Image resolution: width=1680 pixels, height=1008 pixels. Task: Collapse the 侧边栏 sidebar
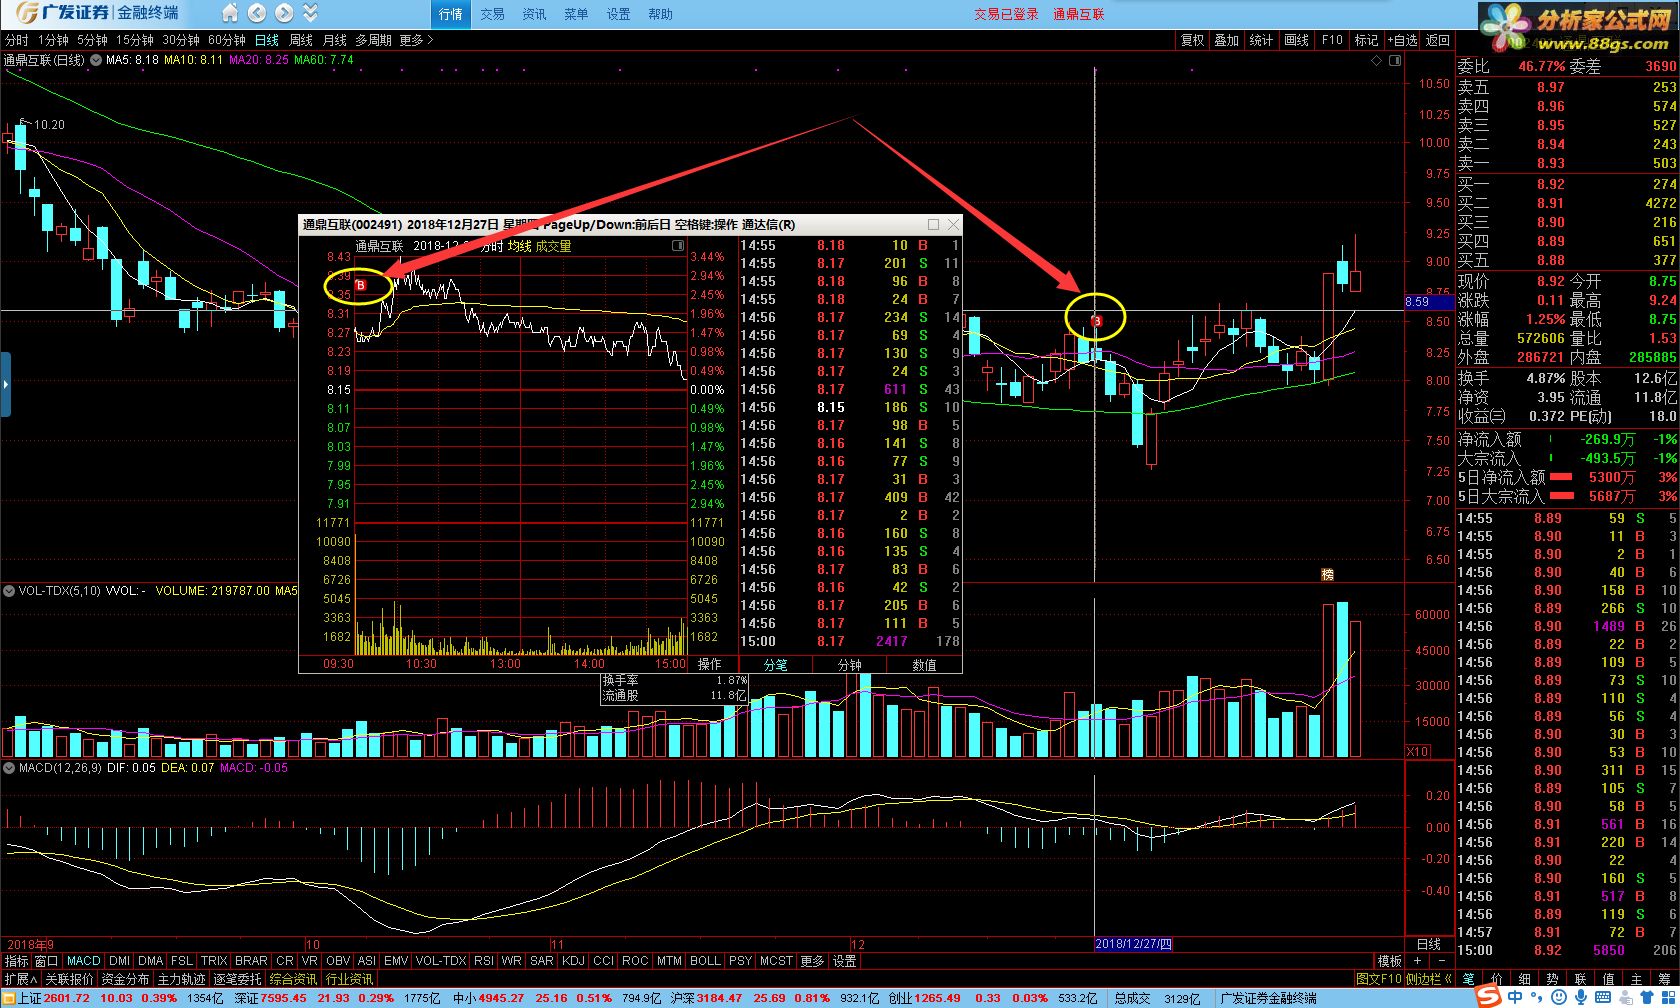coord(1428,979)
